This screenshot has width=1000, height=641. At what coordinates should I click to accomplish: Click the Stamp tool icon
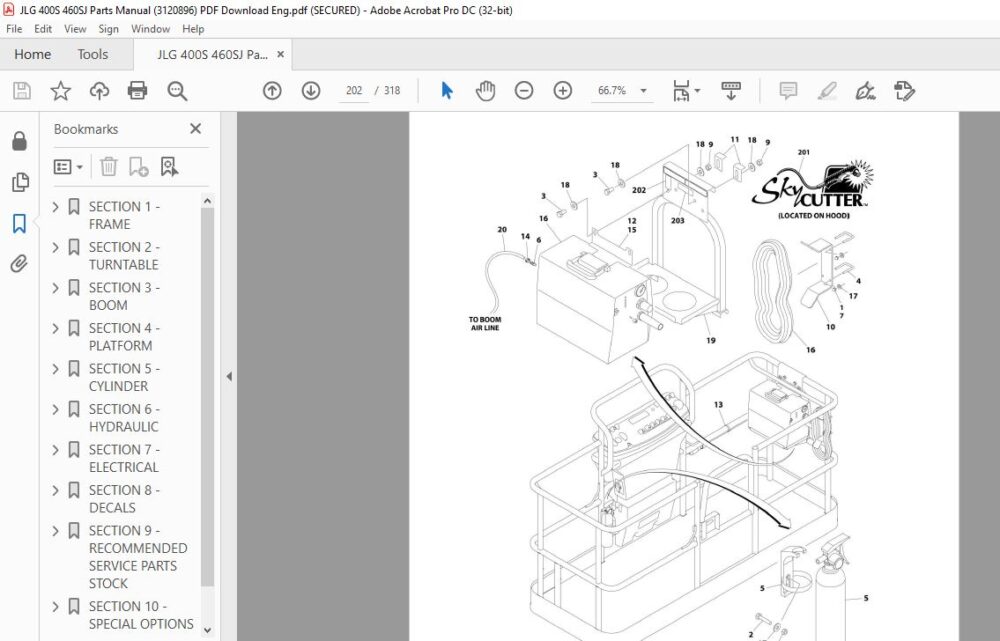904,91
